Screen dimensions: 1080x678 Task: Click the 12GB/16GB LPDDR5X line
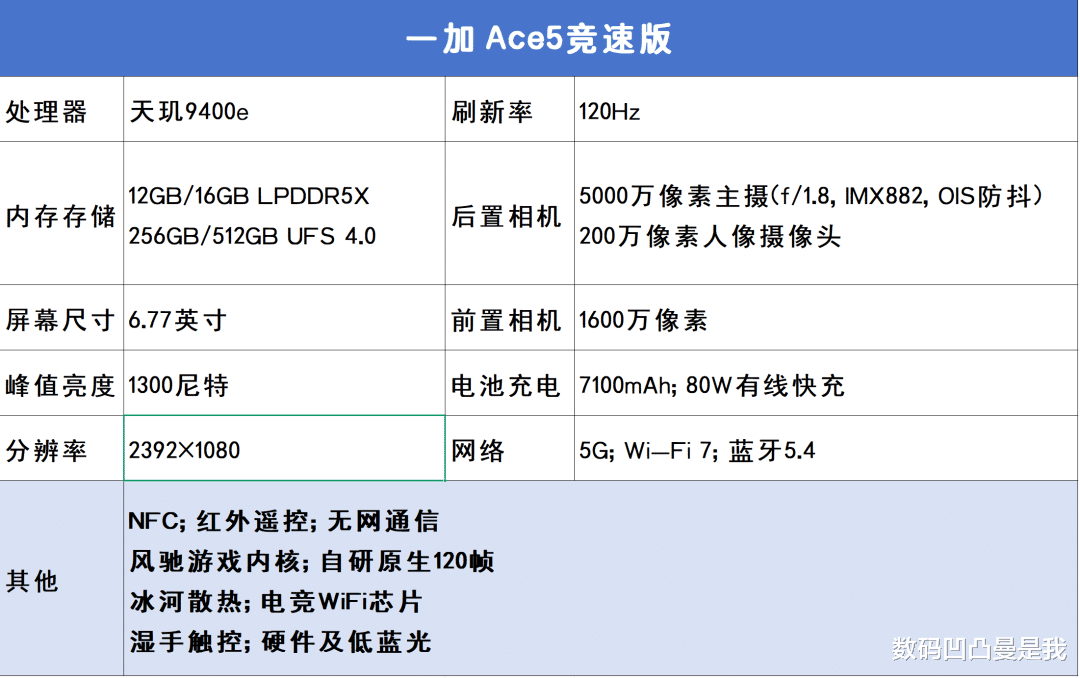click(x=249, y=196)
